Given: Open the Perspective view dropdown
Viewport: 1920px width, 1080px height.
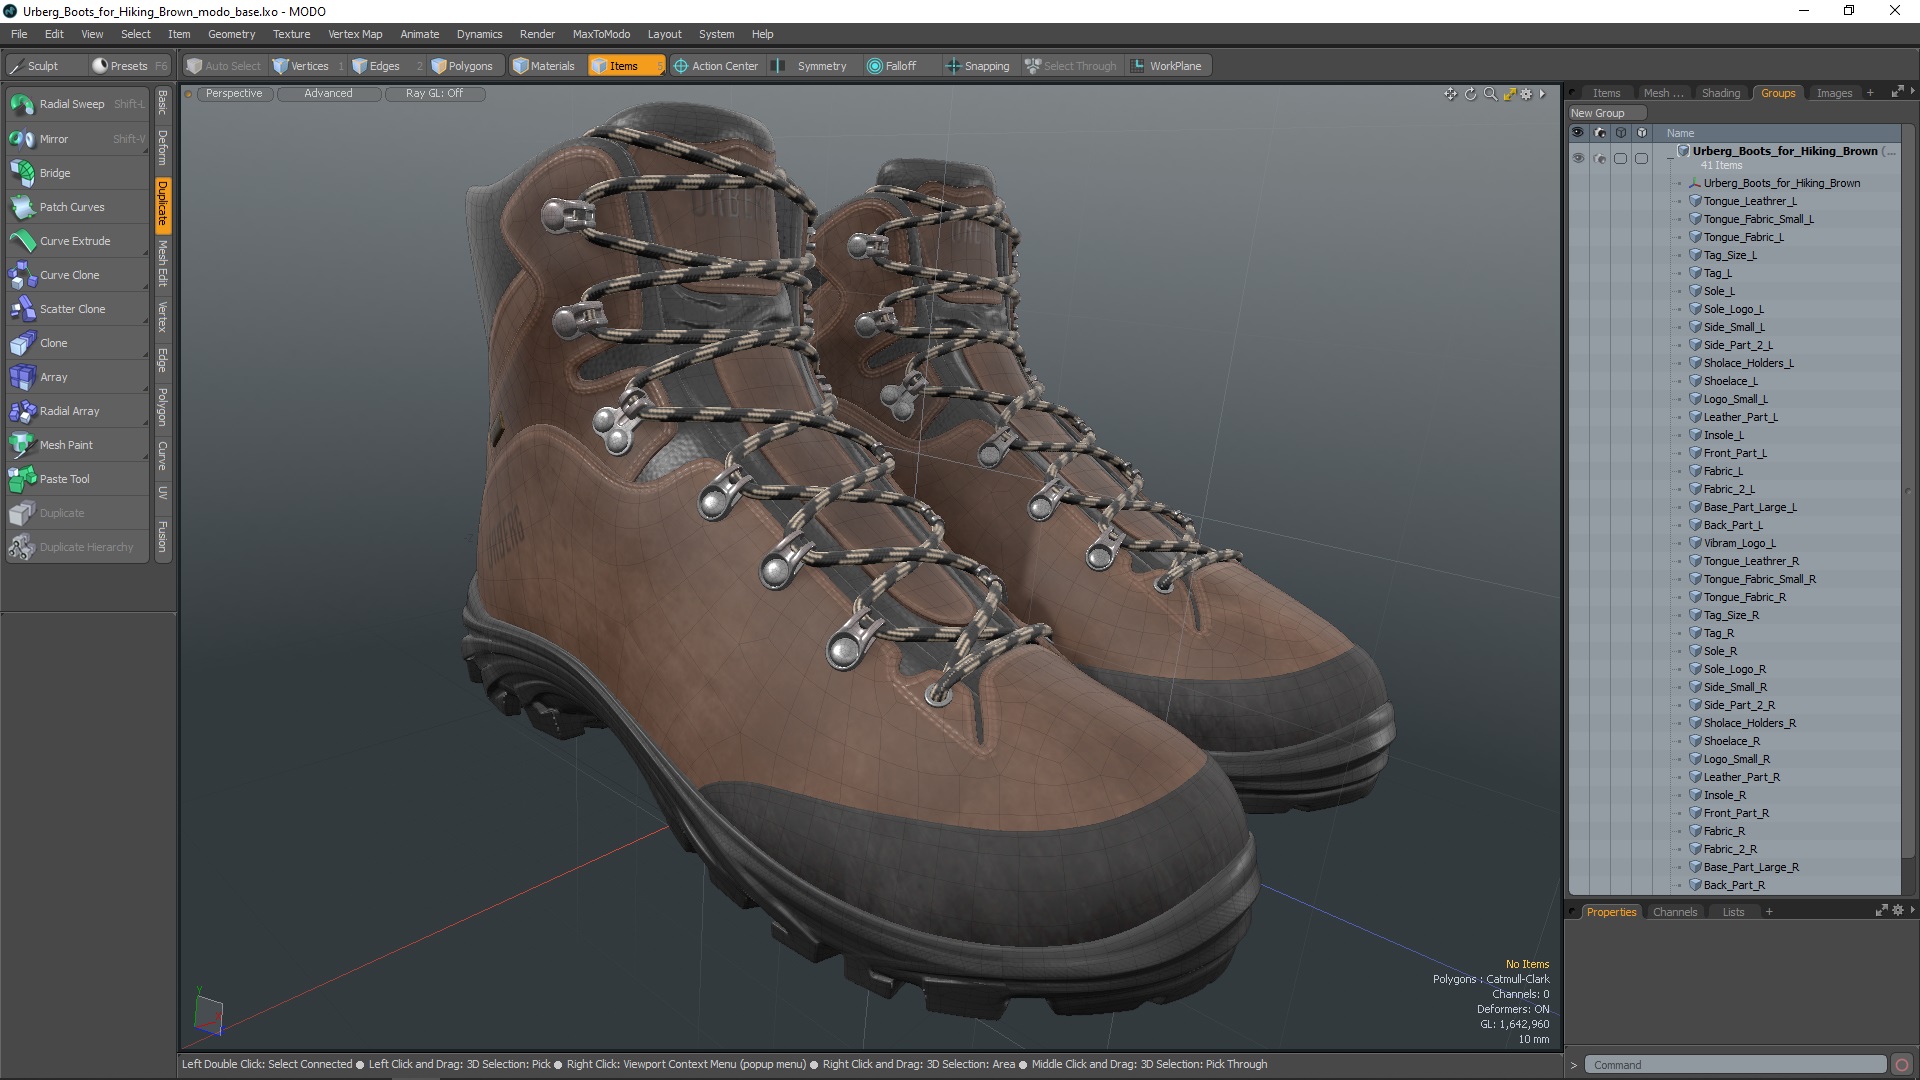Looking at the screenshot, I should coord(234,94).
